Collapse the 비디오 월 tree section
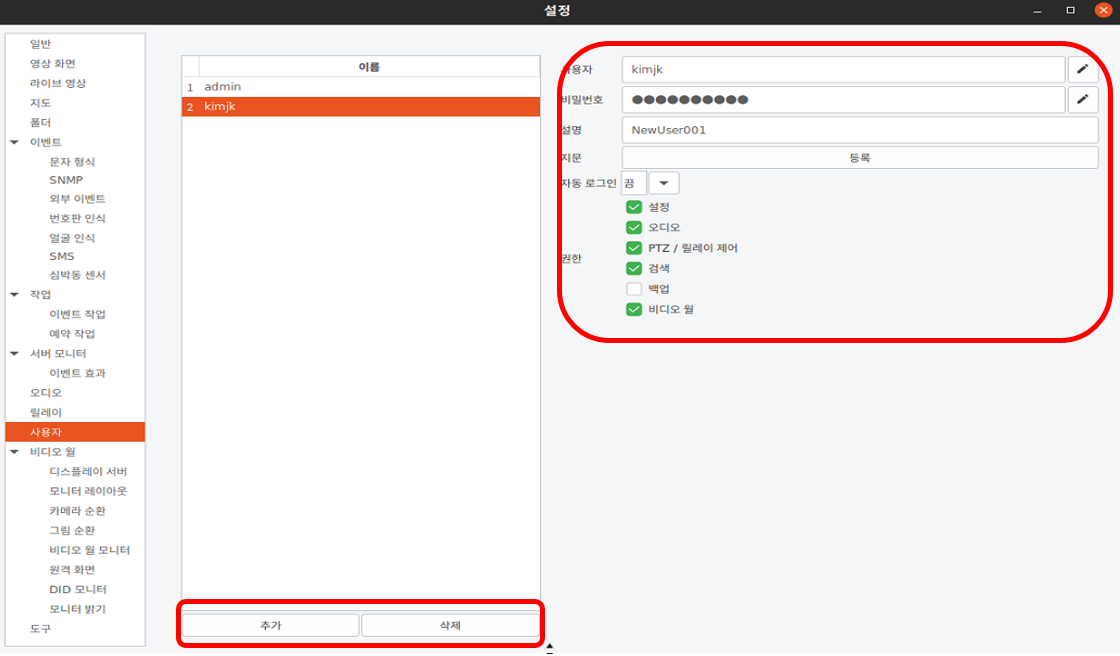The height and width of the screenshot is (656, 1120). click(14, 452)
